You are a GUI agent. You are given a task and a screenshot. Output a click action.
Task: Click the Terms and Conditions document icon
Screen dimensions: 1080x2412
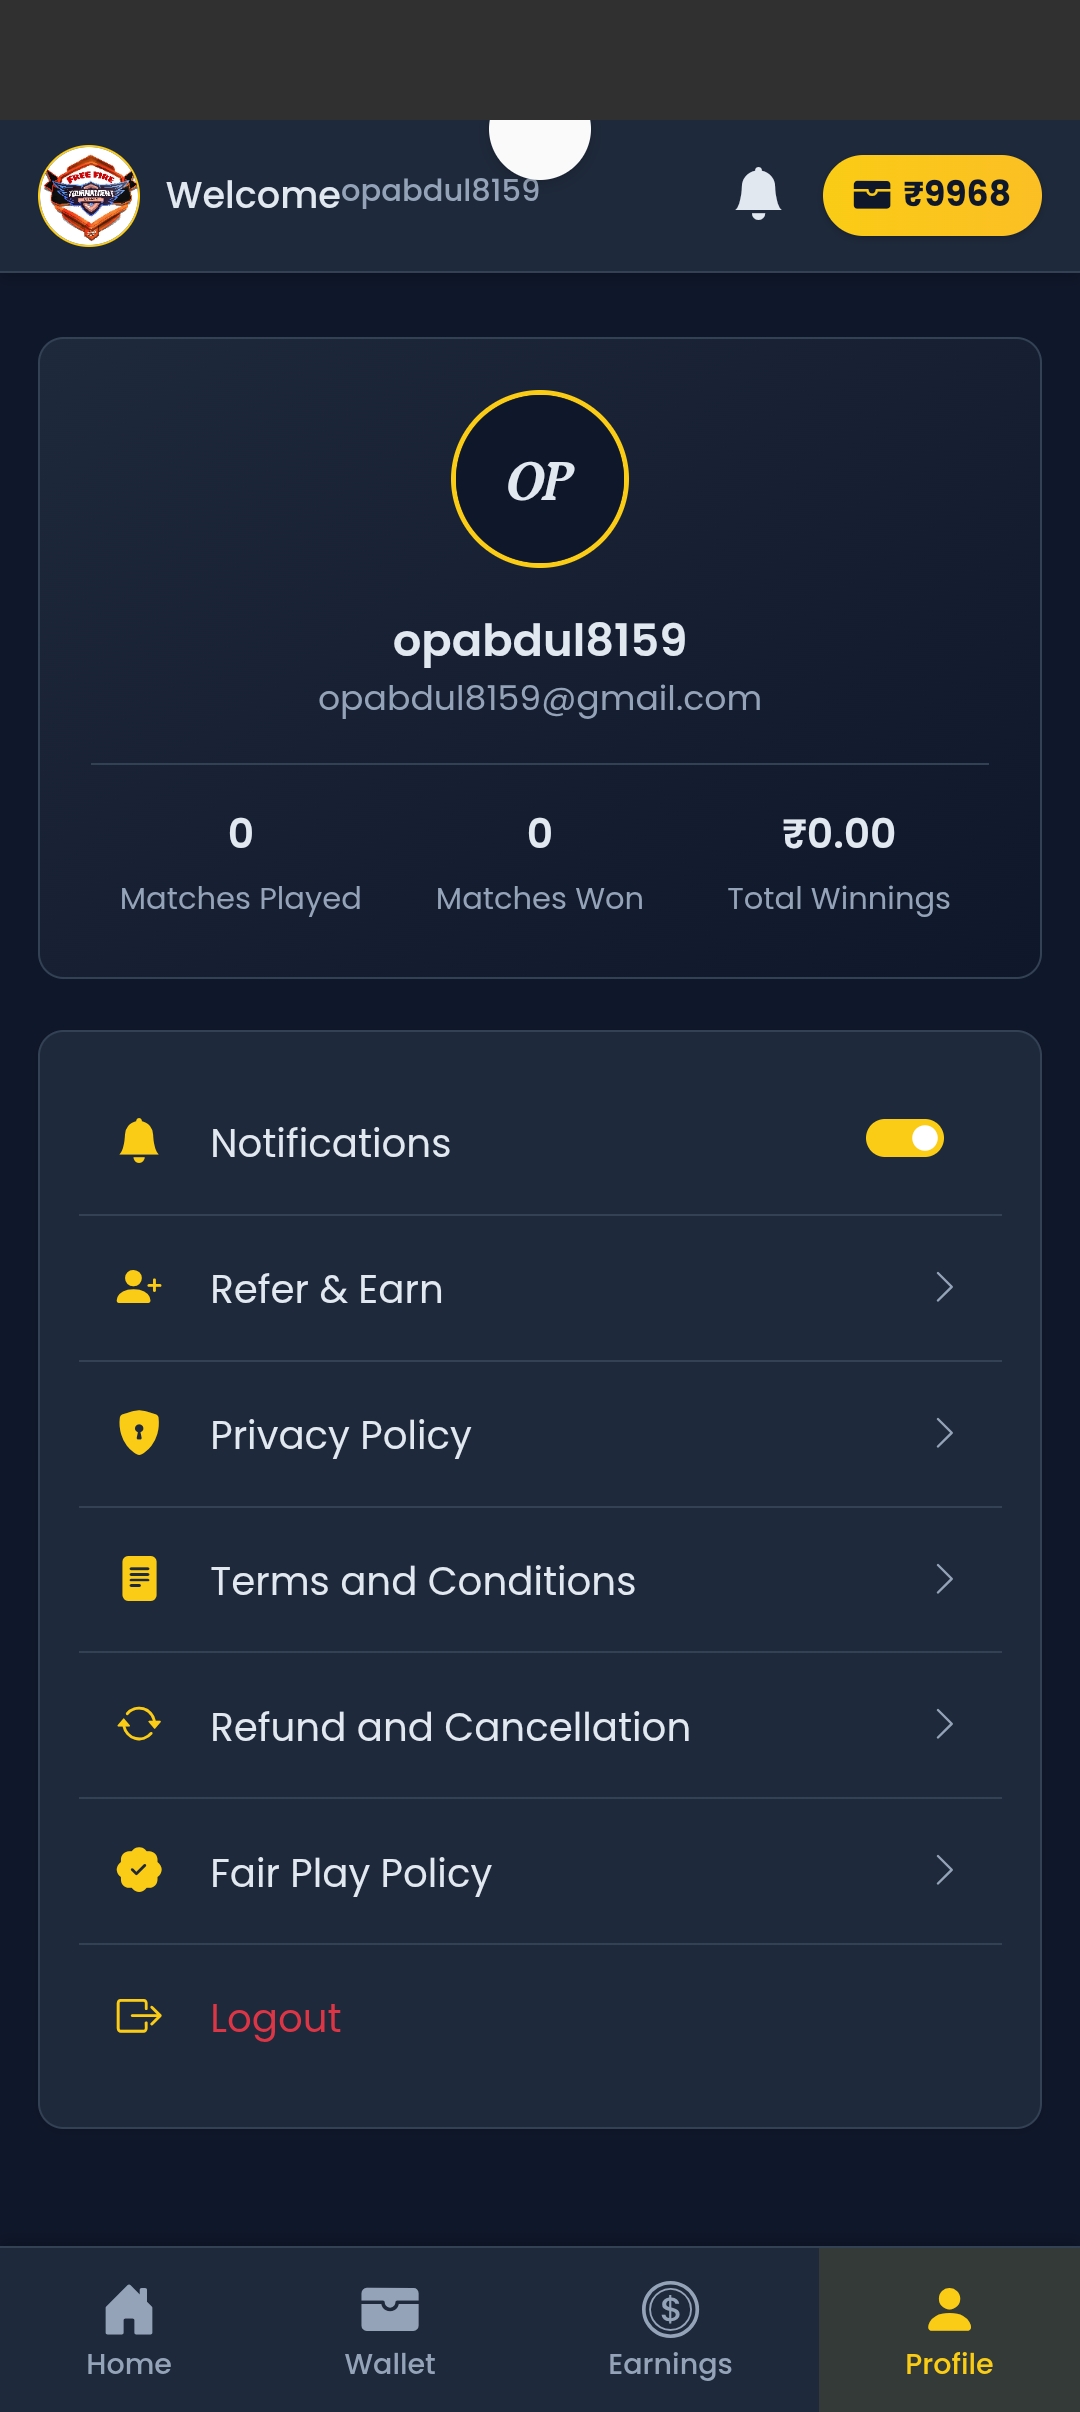(x=139, y=1579)
